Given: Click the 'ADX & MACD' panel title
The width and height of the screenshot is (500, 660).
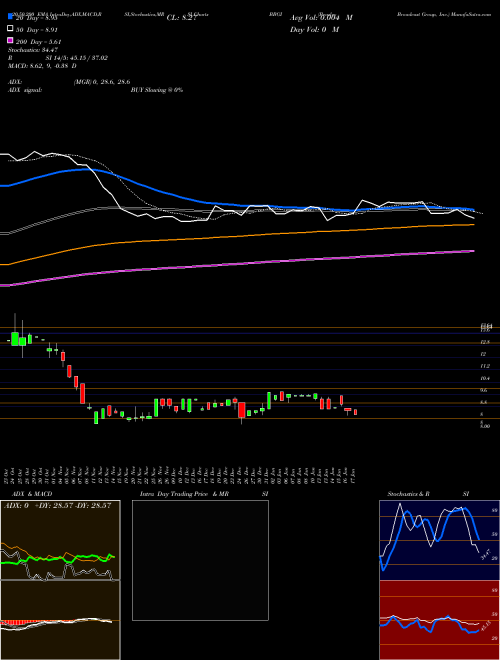Looking at the screenshot, I should pos(32,494).
